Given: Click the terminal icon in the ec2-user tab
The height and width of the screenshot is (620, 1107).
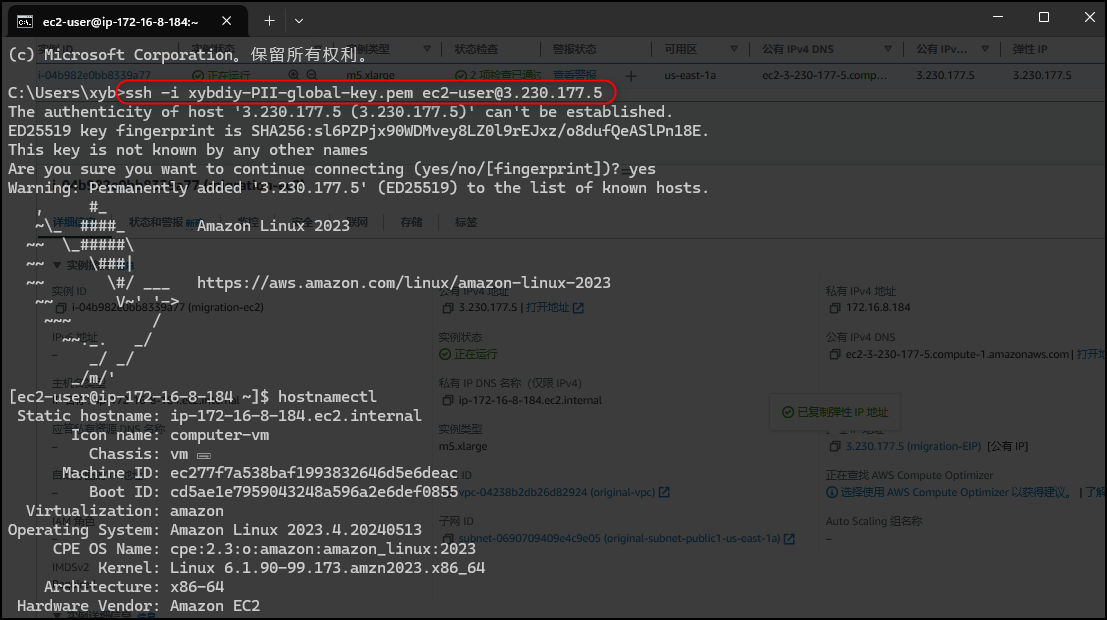Looking at the screenshot, I should click(25, 22).
